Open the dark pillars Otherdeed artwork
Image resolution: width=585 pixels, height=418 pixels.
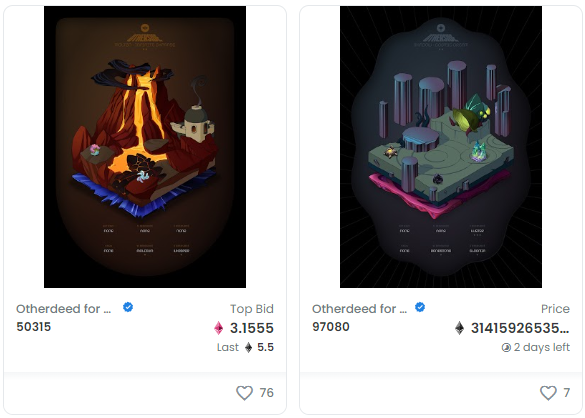pyautogui.click(x=441, y=147)
